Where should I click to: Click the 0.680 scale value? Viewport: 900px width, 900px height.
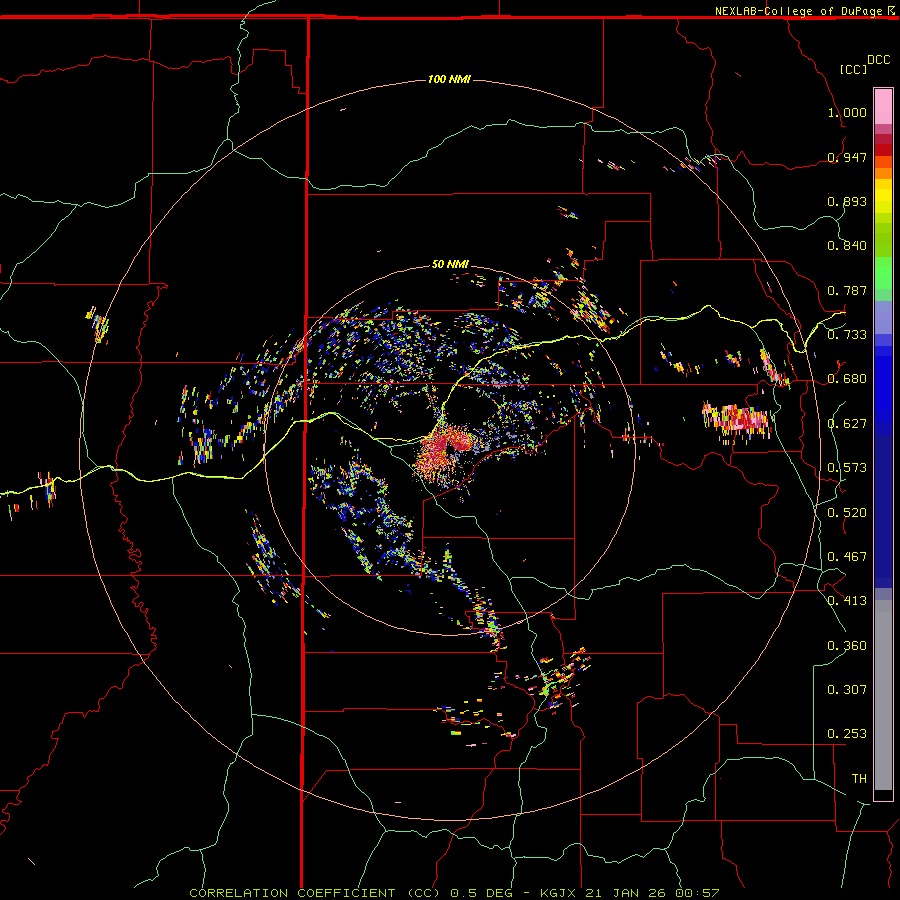[x=847, y=379]
